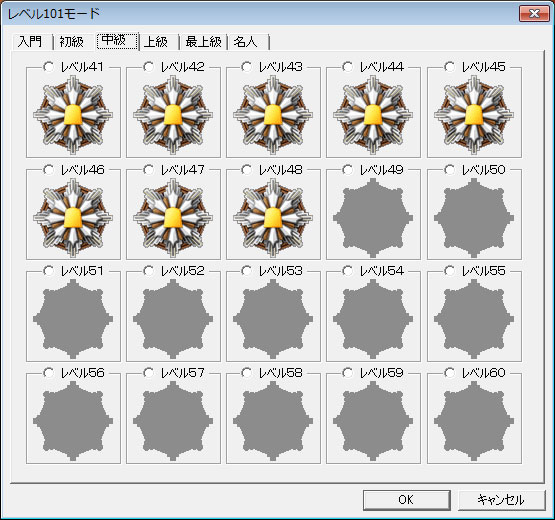Switch to the 入門 tab

point(30,42)
